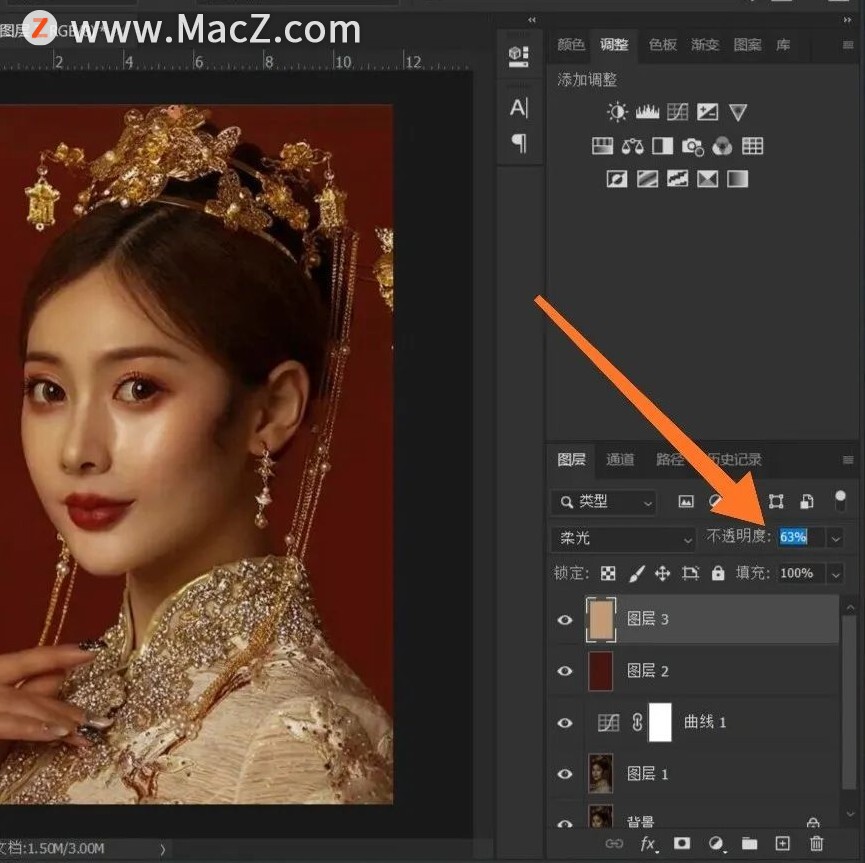Open the Layers panel options menu
Screen dimensions: 865x863
tap(848, 460)
